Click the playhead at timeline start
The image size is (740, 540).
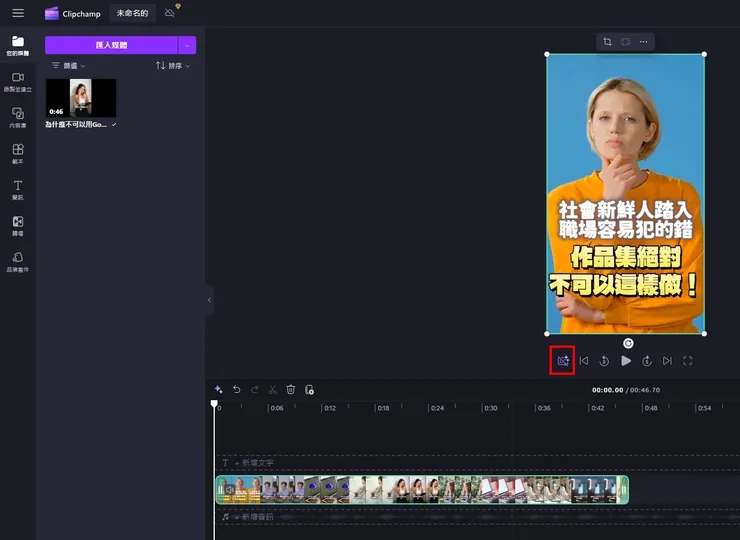click(x=214, y=404)
